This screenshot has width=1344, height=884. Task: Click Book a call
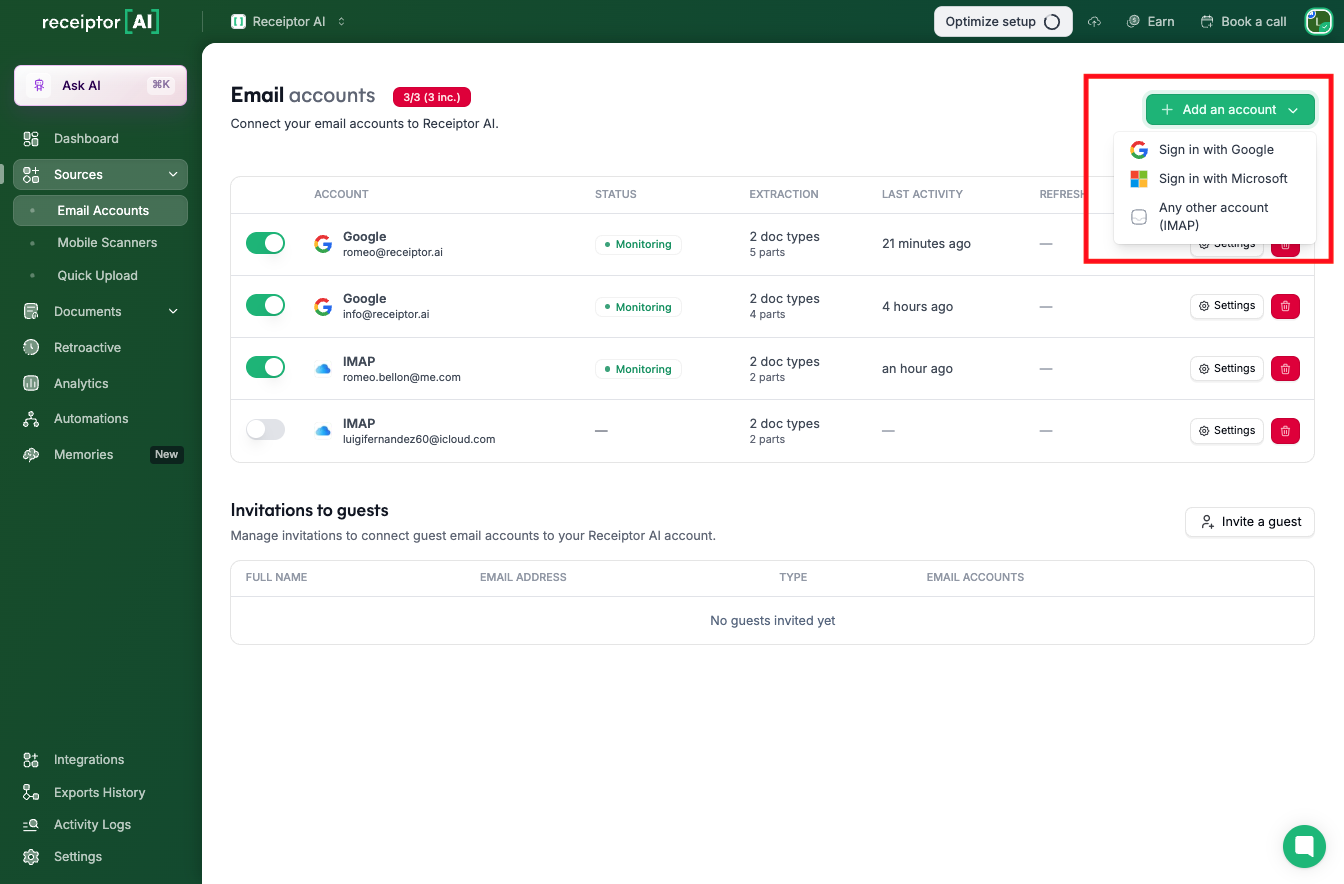[1243, 22]
